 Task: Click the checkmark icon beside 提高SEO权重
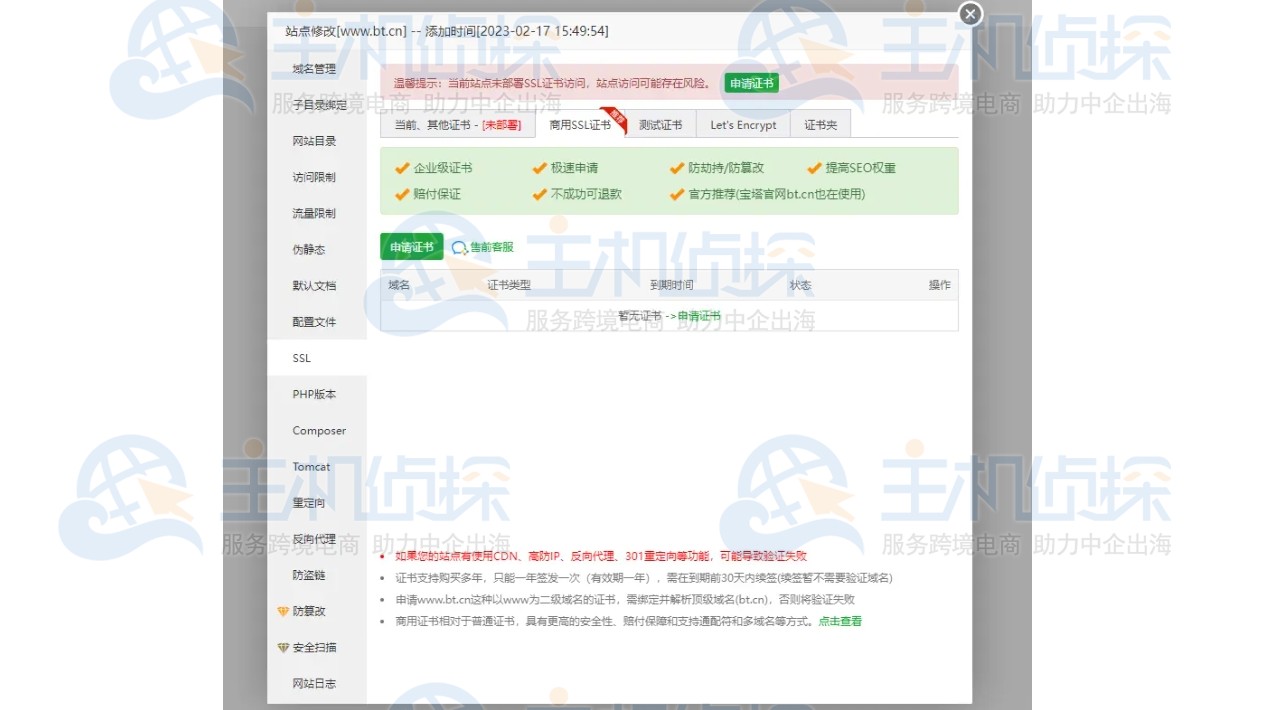tap(814, 168)
